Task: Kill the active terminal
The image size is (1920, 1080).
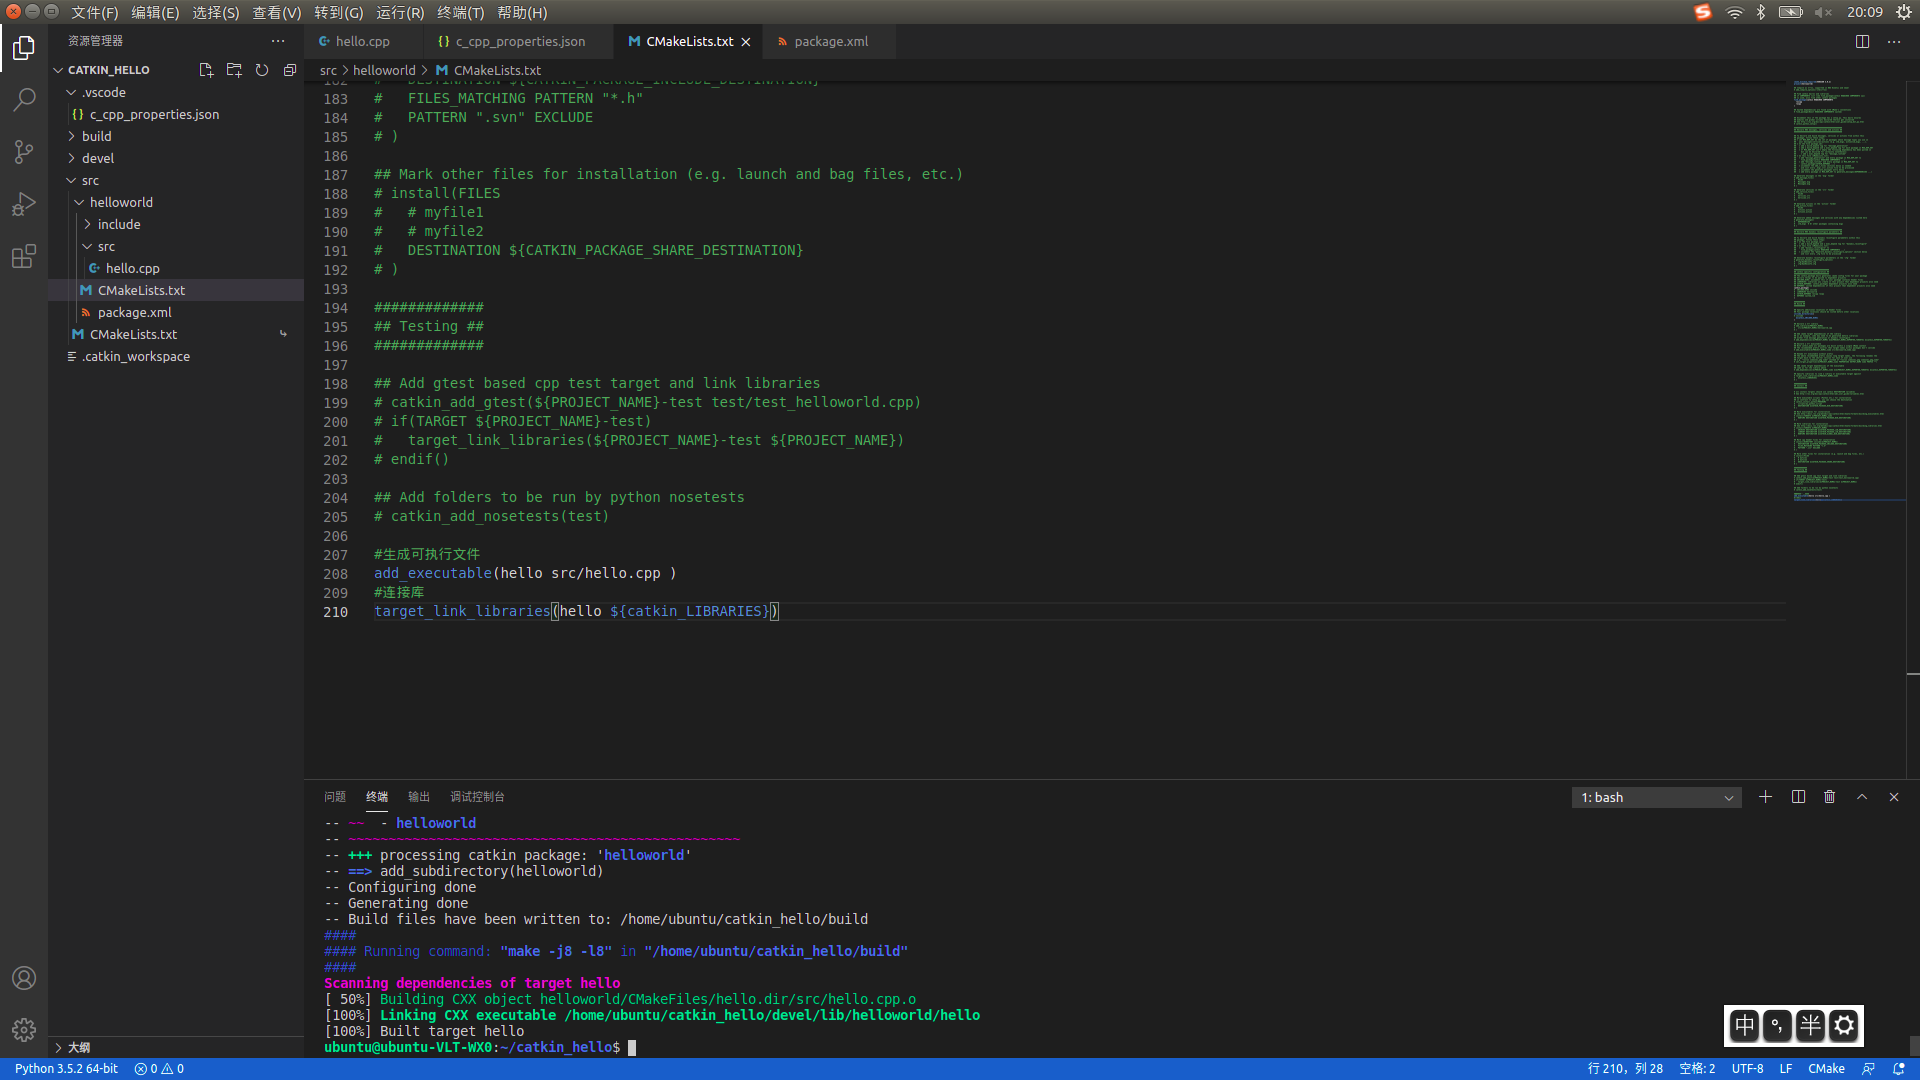Action: point(1829,797)
